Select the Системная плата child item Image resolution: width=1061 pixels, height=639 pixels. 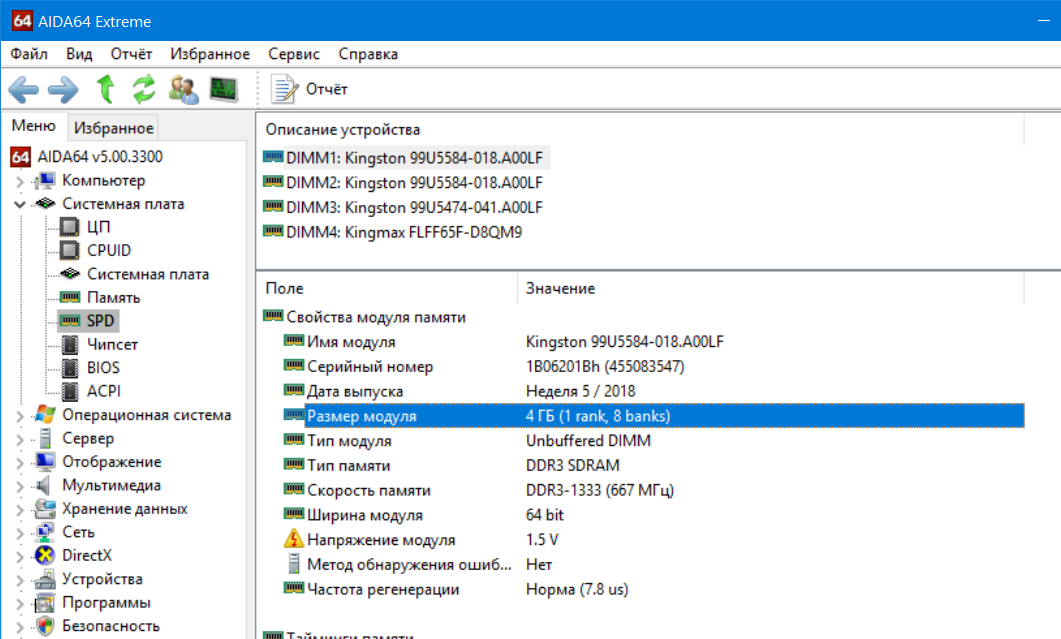148,274
